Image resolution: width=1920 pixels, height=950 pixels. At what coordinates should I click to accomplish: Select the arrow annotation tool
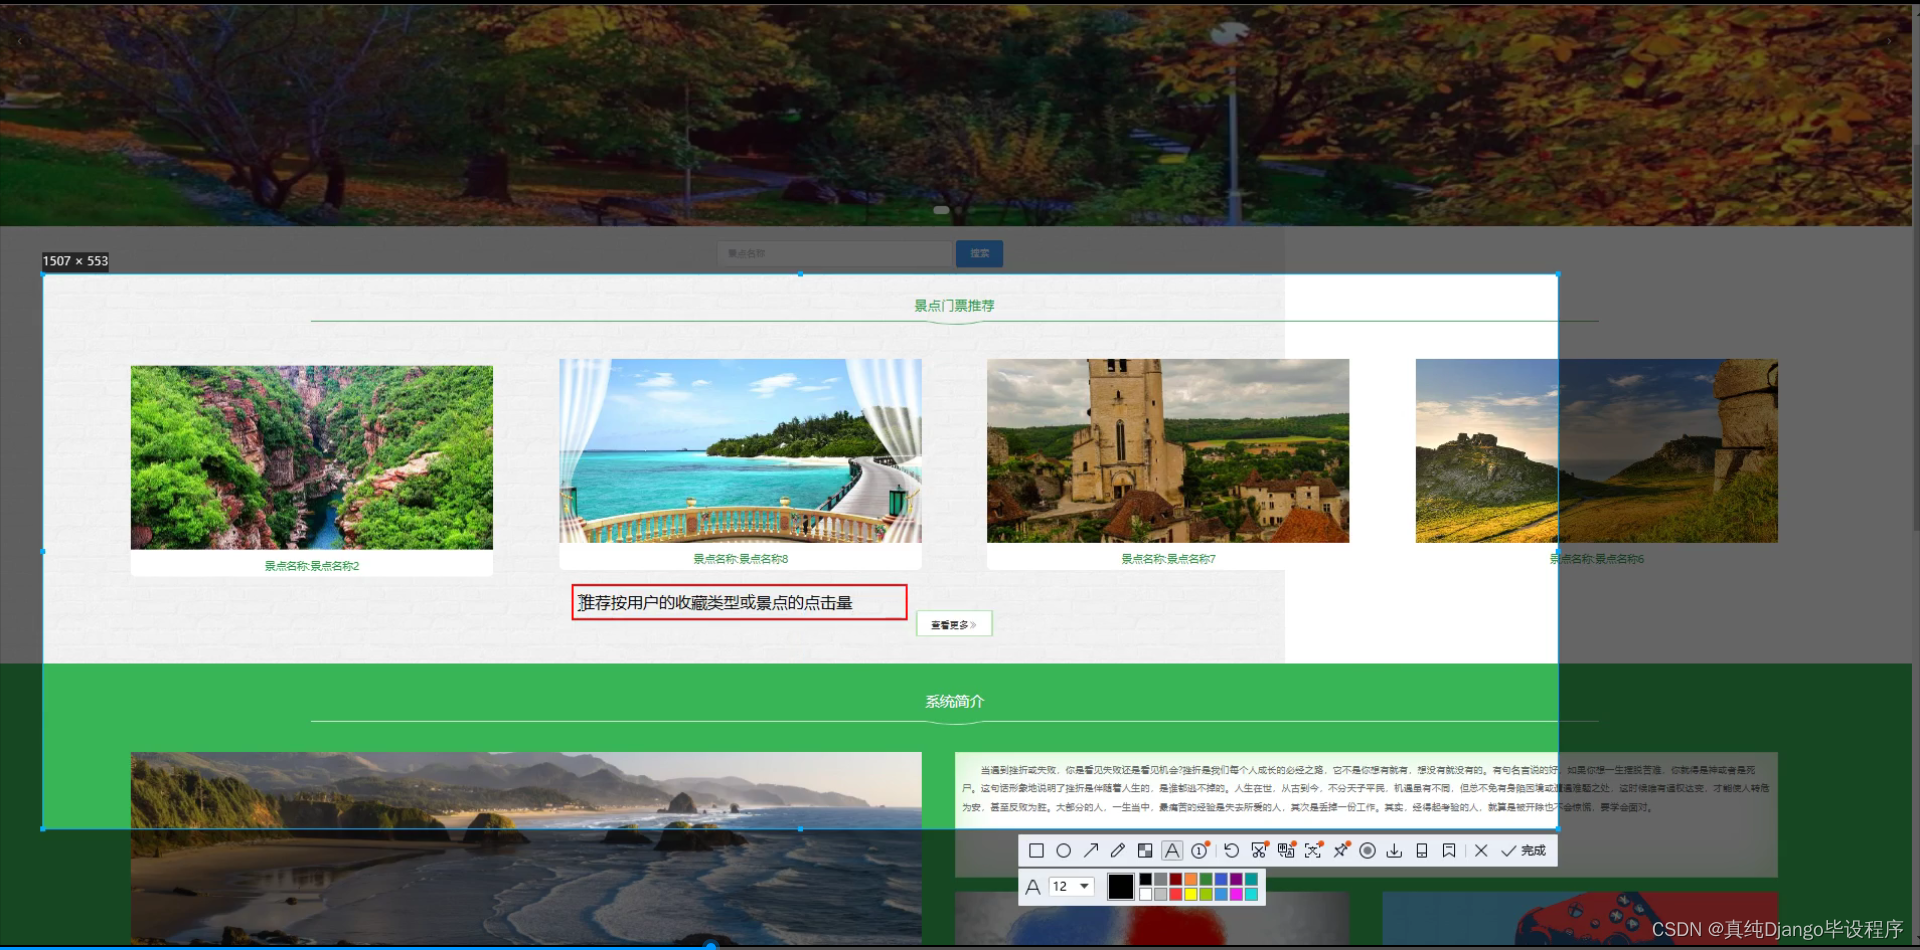coord(1091,850)
